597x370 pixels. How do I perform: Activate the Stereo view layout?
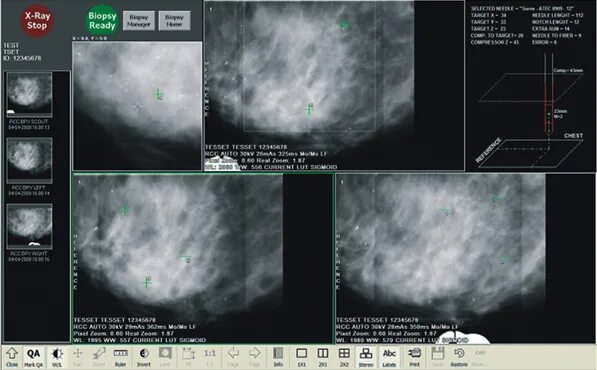(366, 357)
